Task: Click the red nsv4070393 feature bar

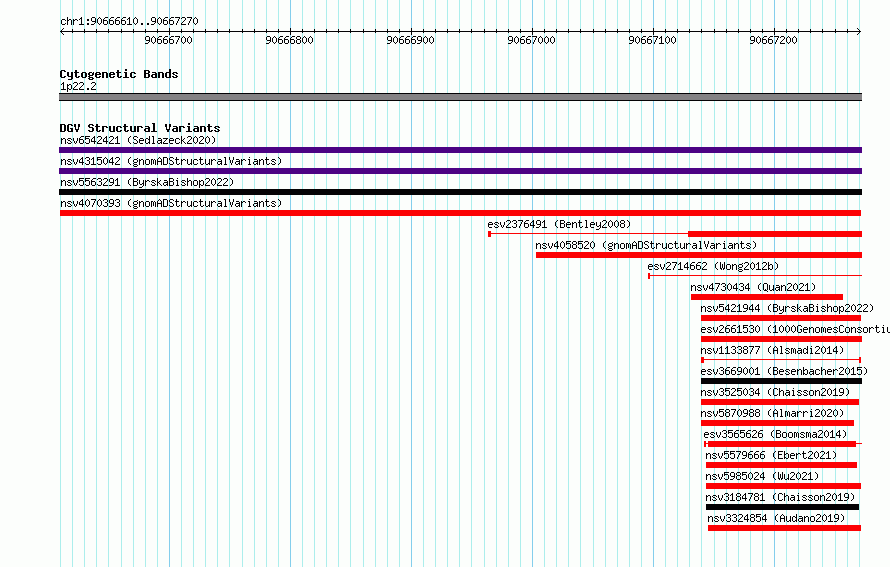Action: [460, 213]
